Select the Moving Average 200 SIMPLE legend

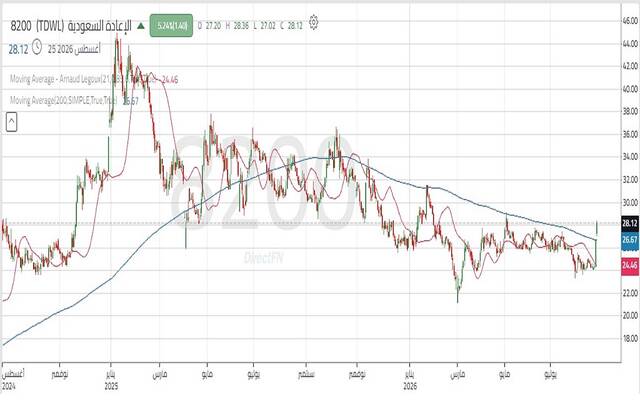pos(74,100)
